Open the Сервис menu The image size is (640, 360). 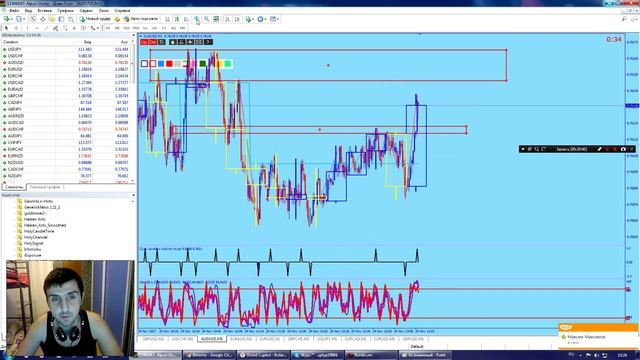click(86, 11)
